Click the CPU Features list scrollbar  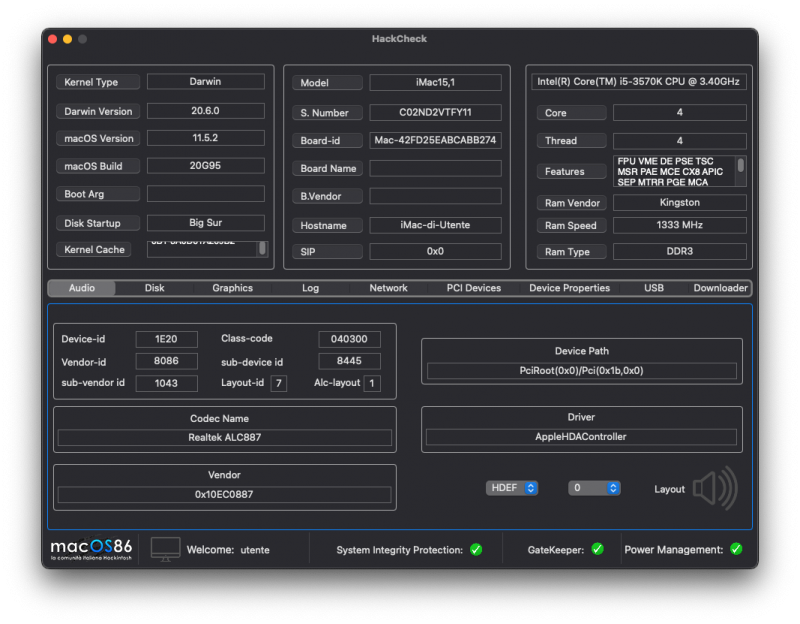(741, 166)
